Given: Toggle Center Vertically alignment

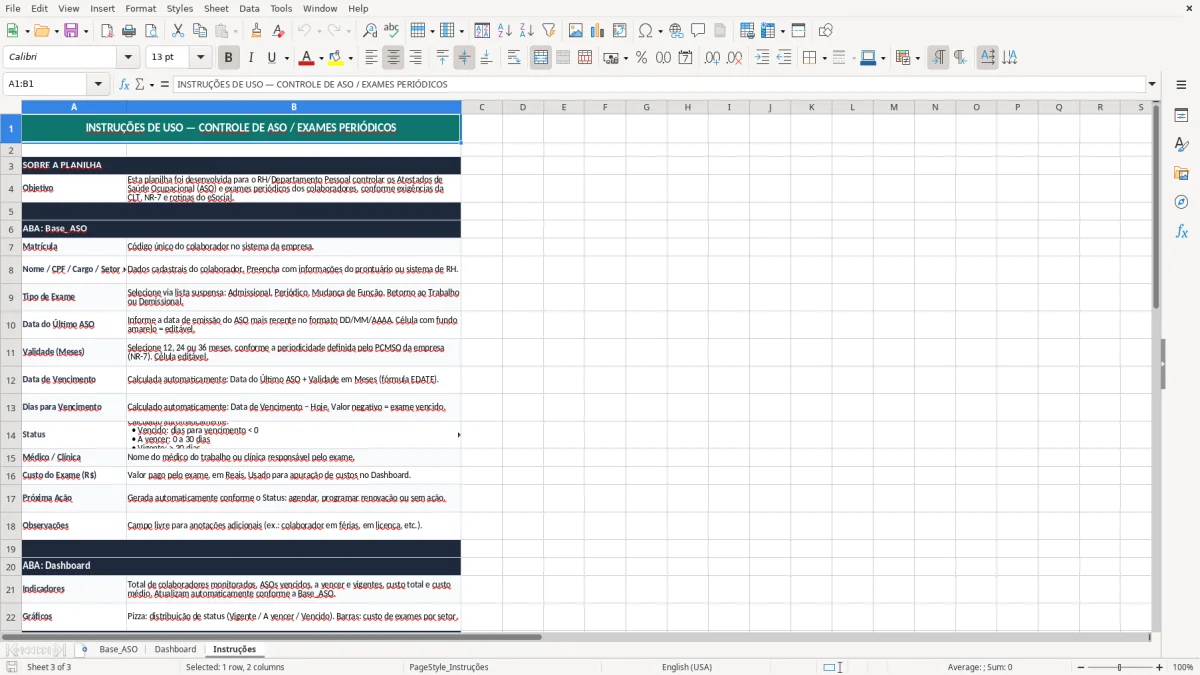Looking at the screenshot, I should pos(464,58).
